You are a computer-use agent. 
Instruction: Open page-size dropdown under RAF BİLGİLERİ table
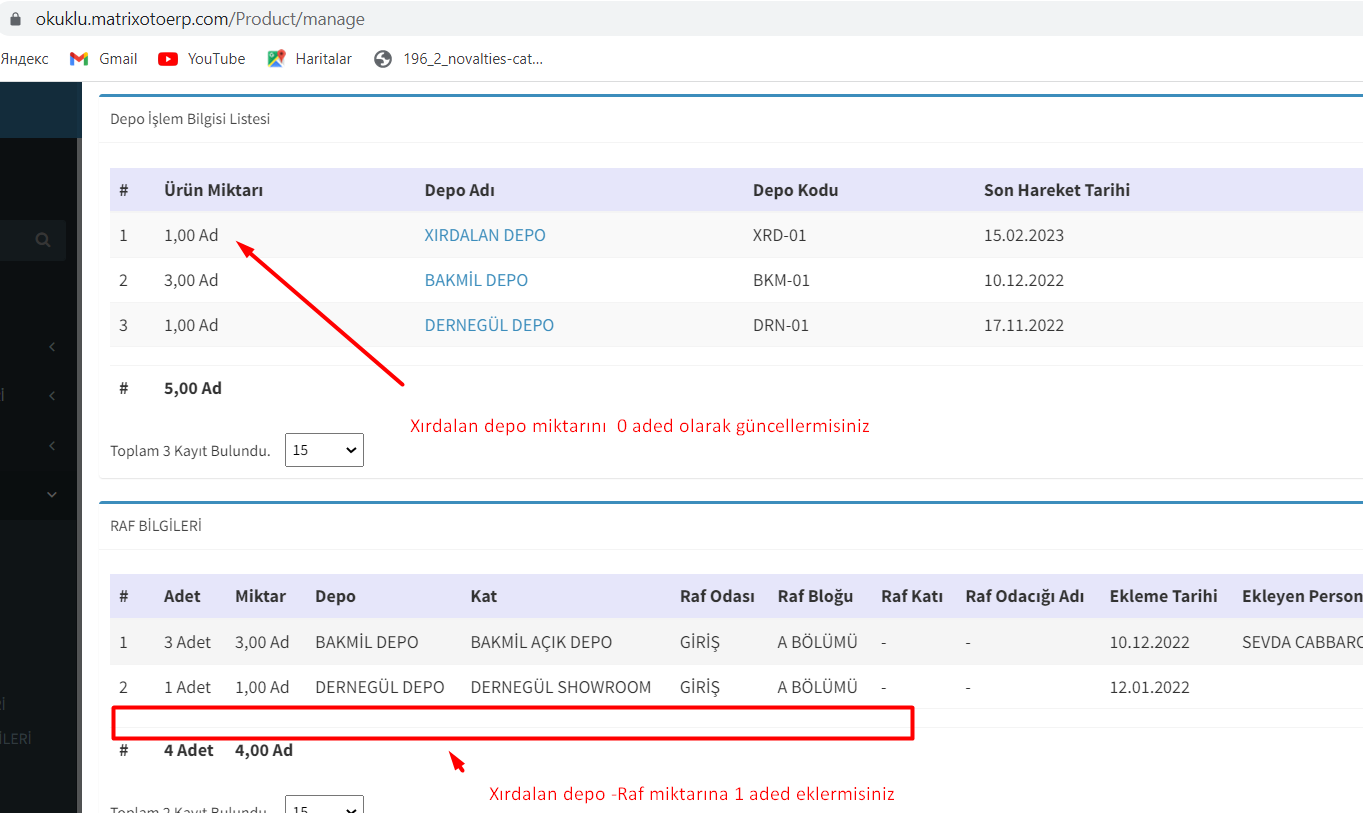click(324, 806)
